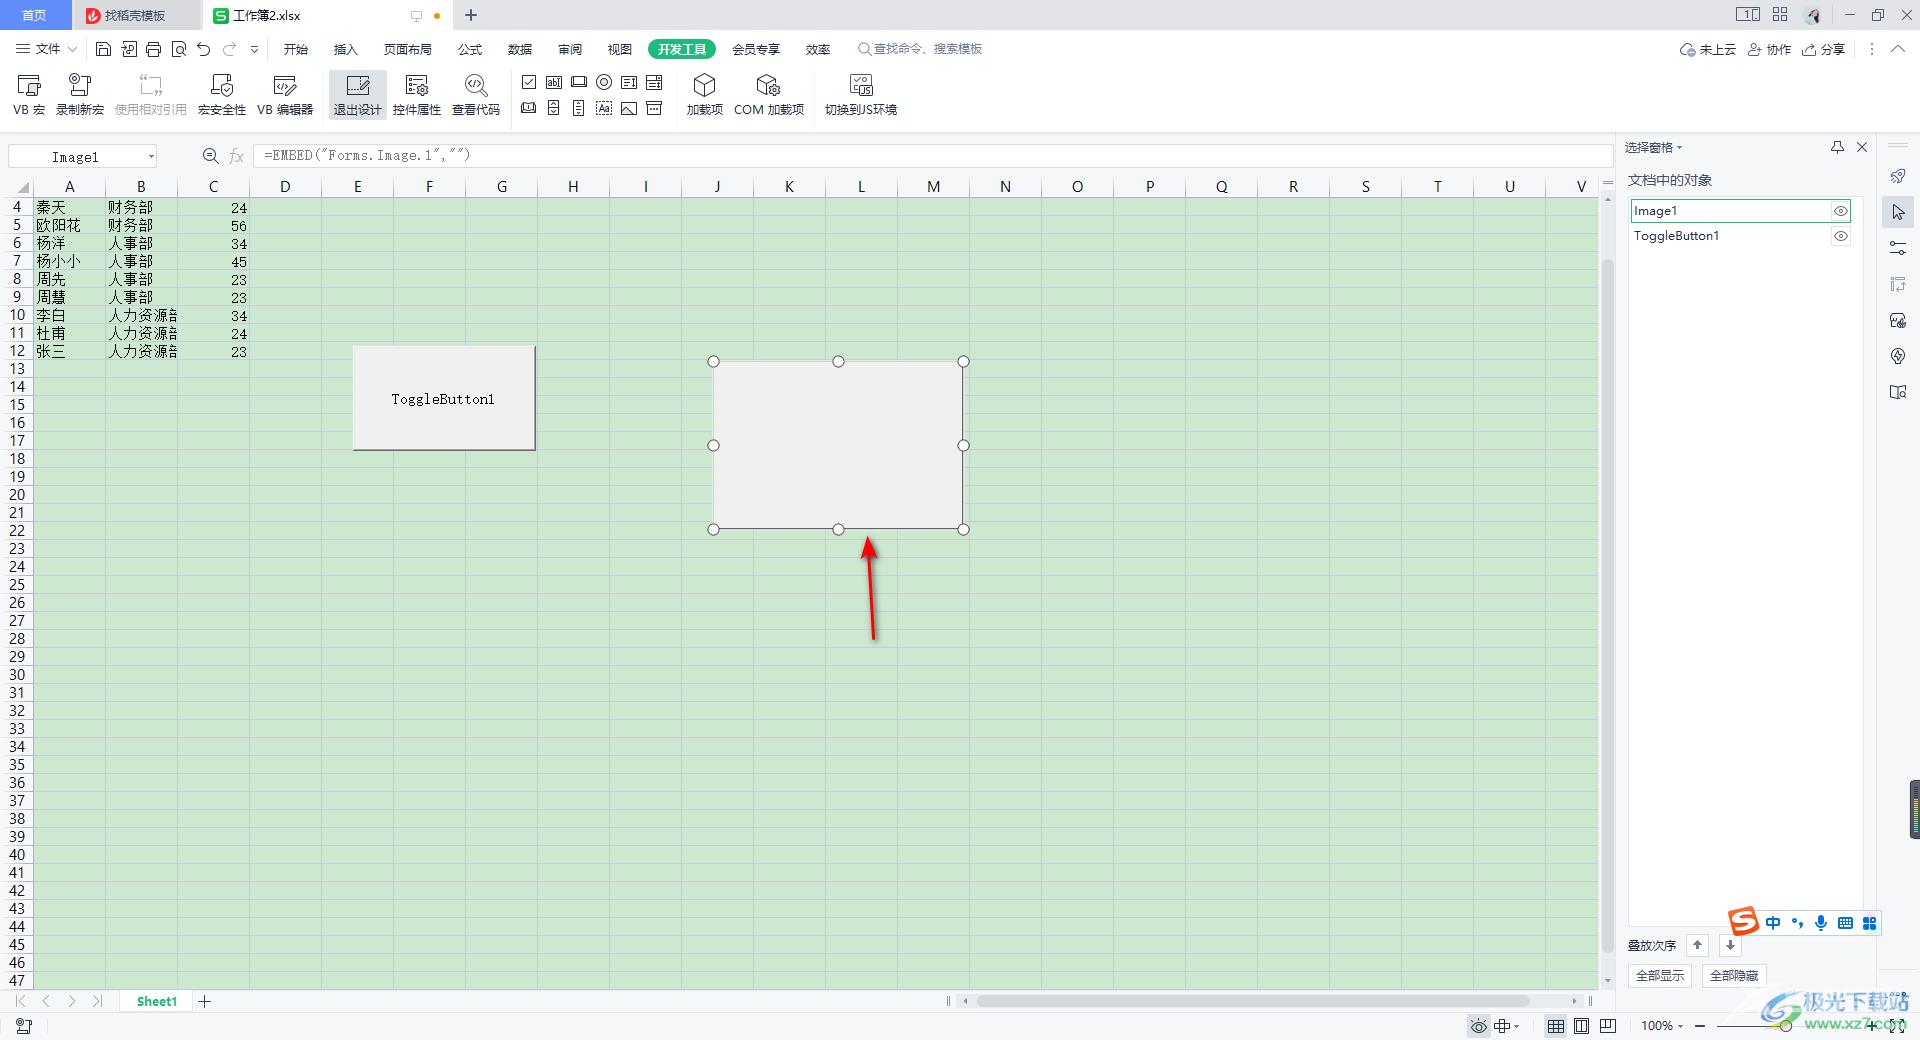Click the formula bar input field
The height and width of the screenshot is (1040, 1920).
pos(932,156)
